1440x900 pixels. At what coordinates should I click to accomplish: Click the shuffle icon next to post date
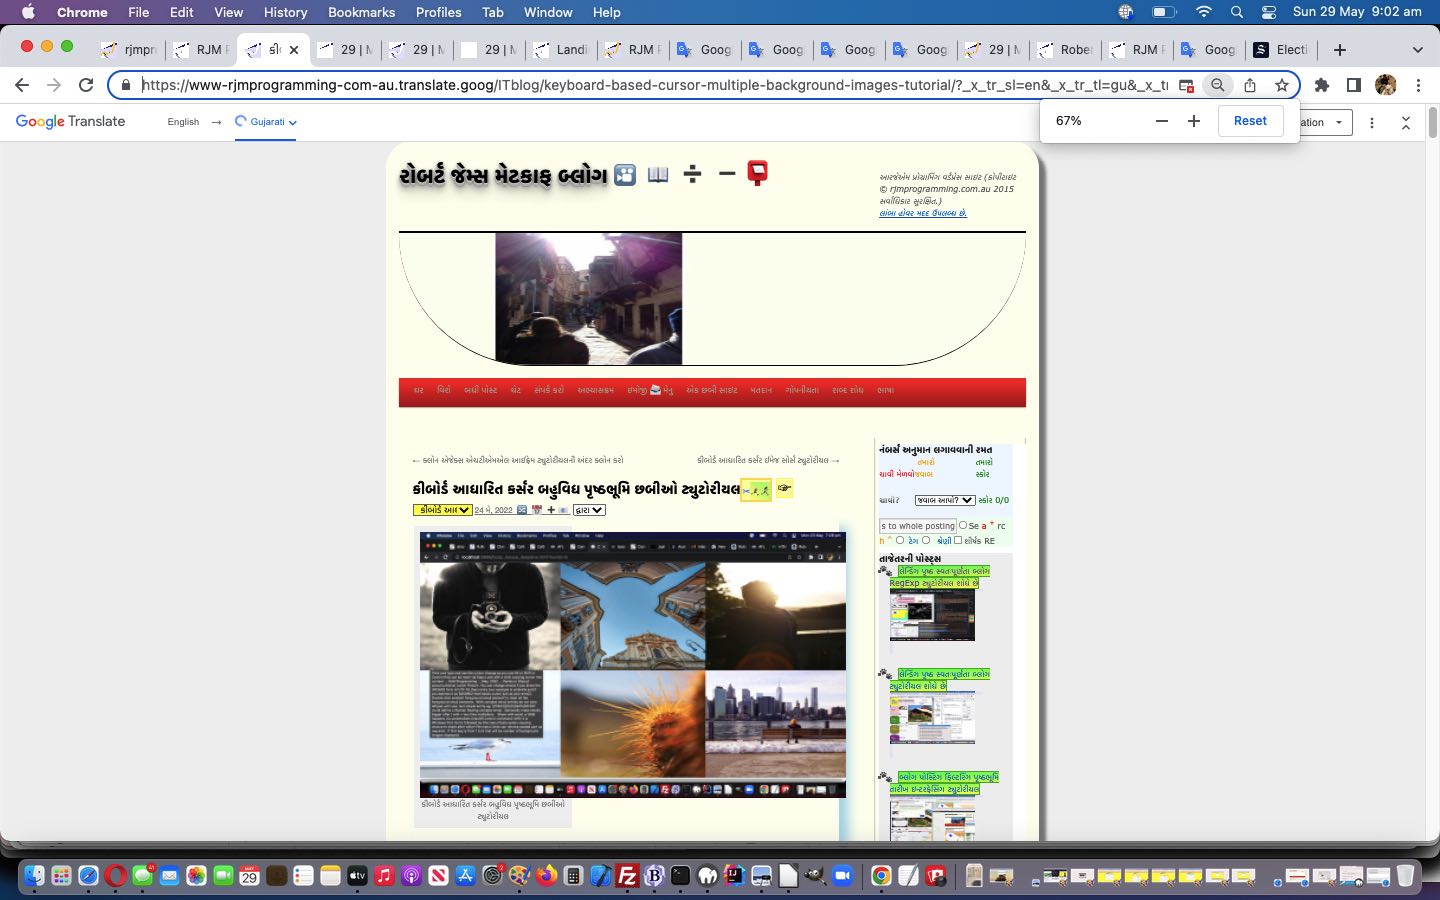point(522,510)
